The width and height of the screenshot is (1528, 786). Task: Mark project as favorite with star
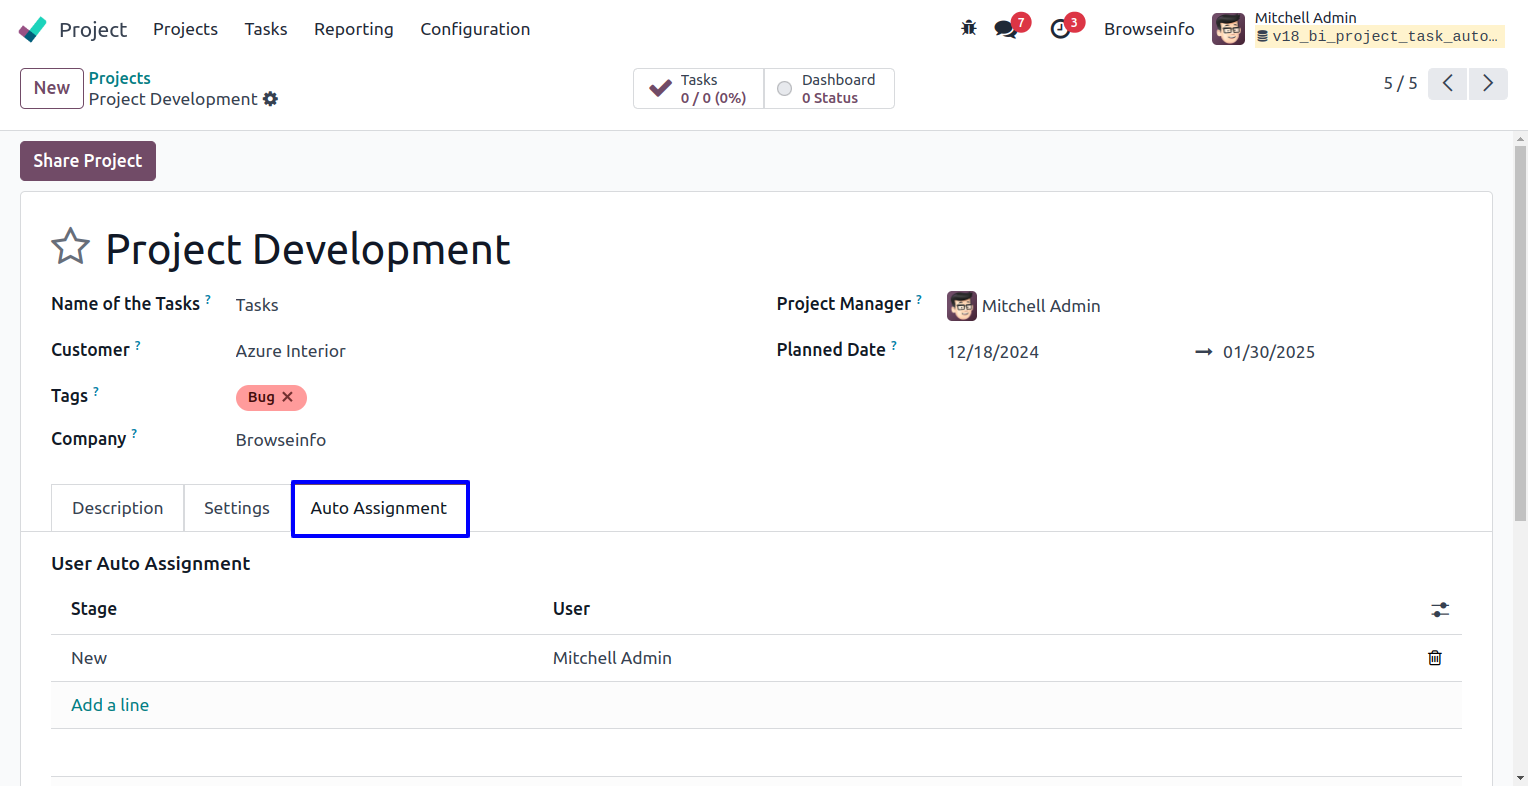(70, 247)
